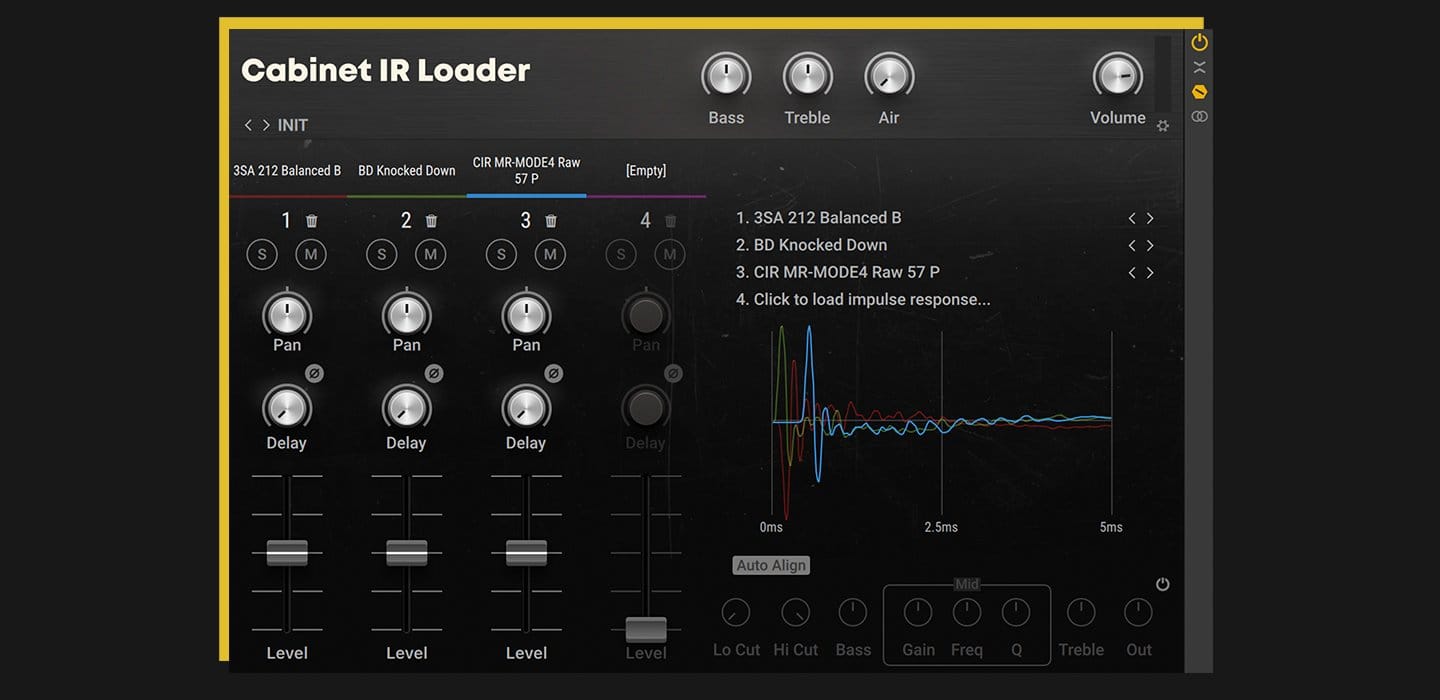Viewport: 1440px width, 700px height.
Task: Invert phase on channel 4
Action: [673, 373]
